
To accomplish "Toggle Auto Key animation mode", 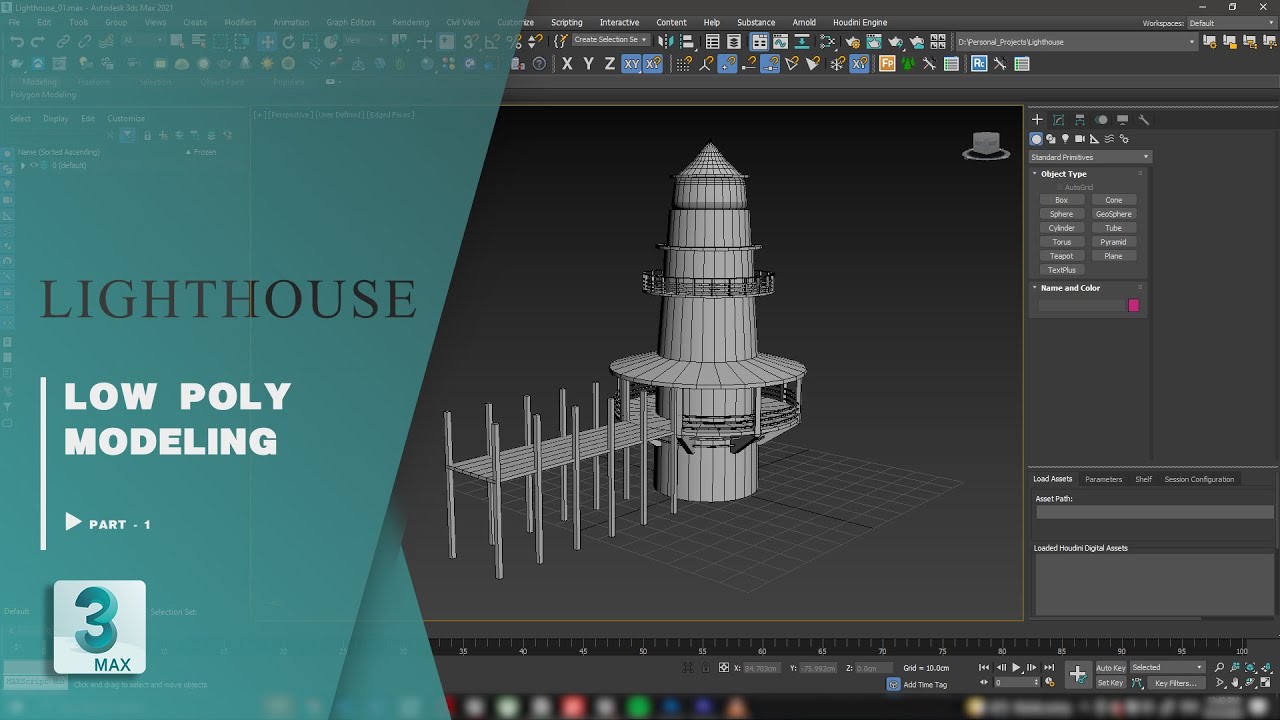I will pyautogui.click(x=1111, y=668).
